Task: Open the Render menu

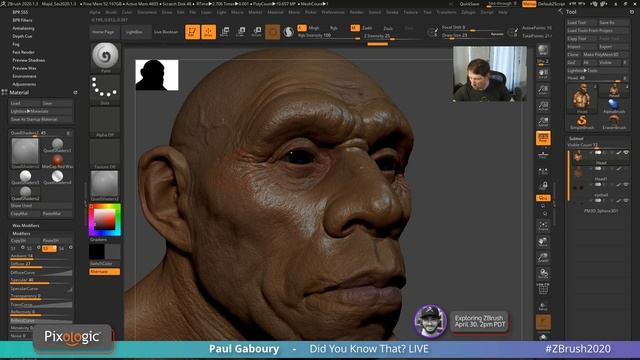Action: tap(356, 12)
